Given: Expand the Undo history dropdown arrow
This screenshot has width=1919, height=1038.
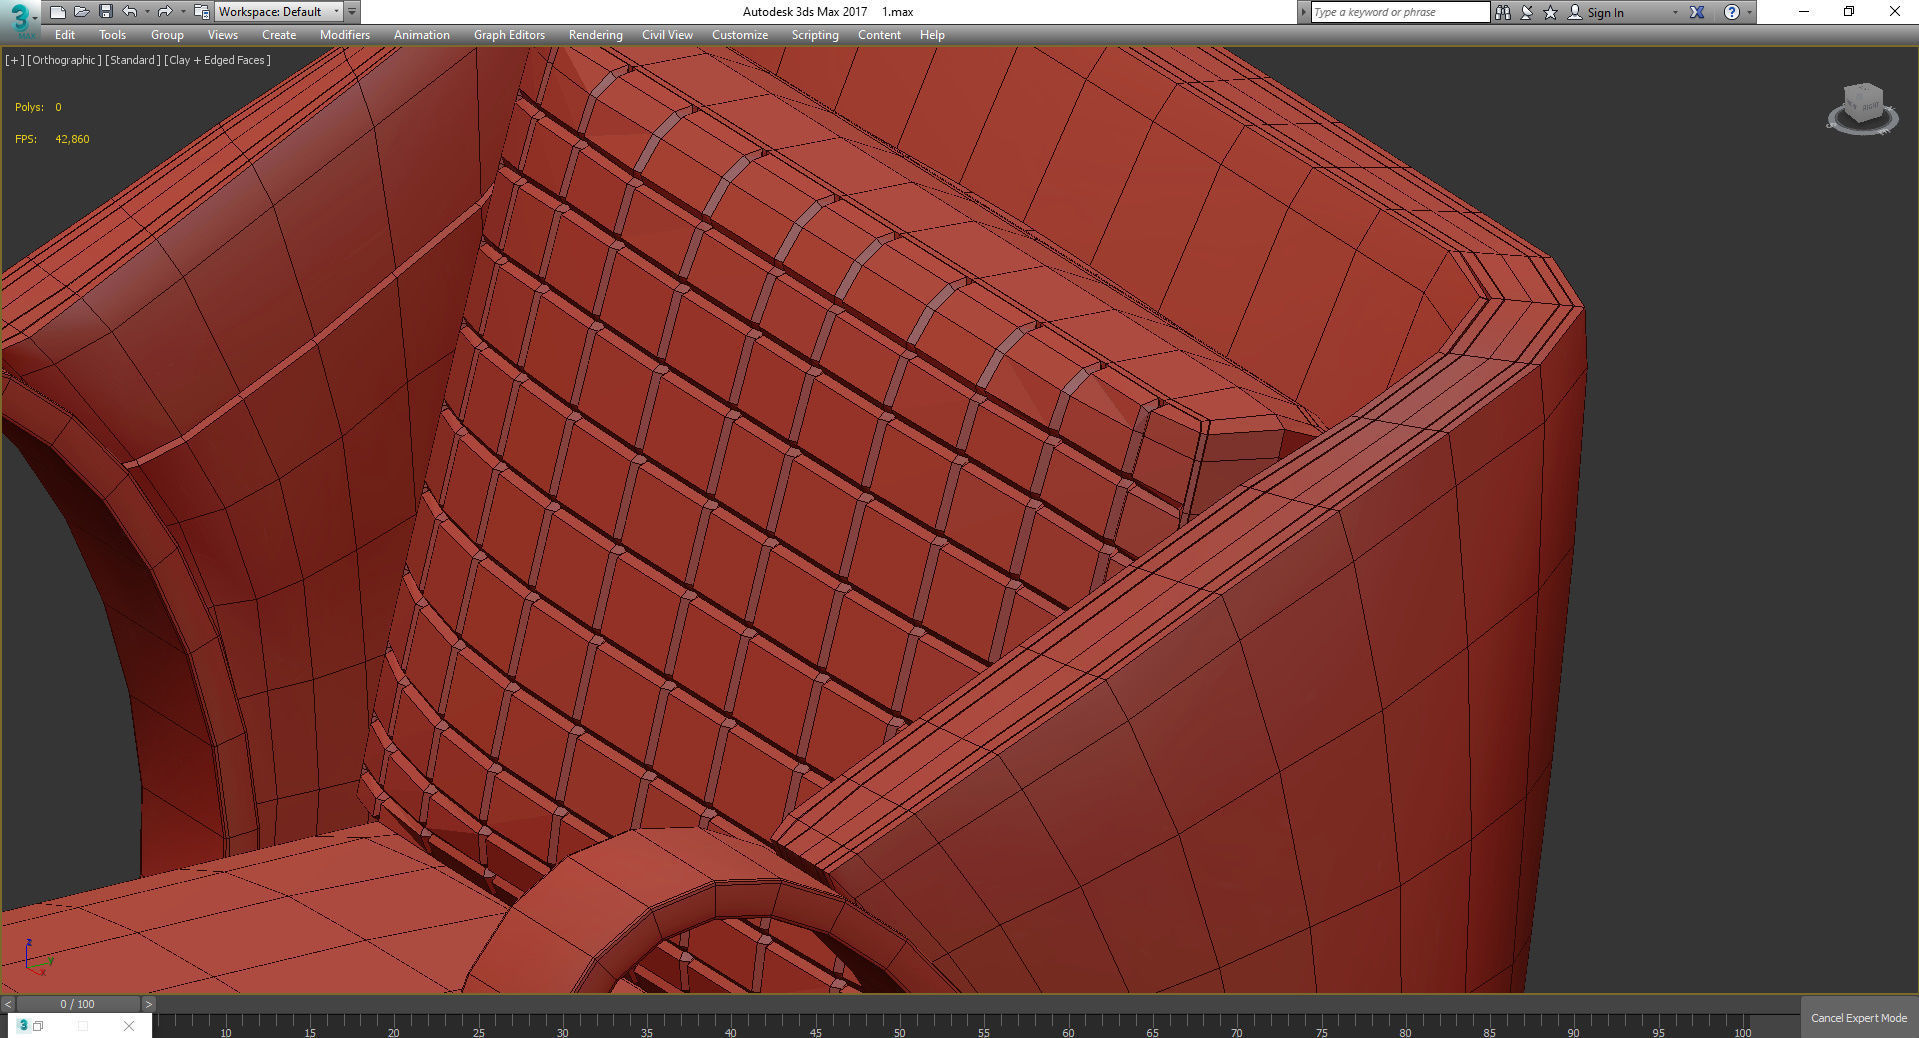Looking at the screenshot, I should tap(147, 12).
